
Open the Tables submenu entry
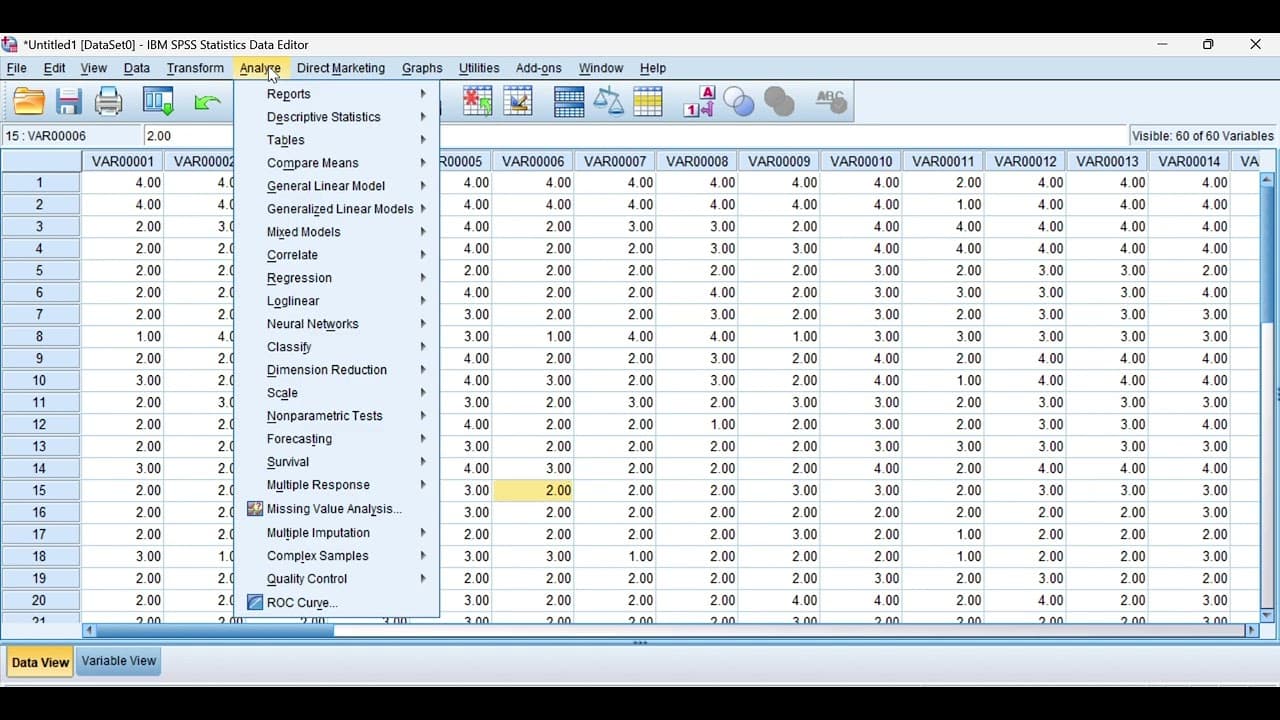(x=335, y=140)
